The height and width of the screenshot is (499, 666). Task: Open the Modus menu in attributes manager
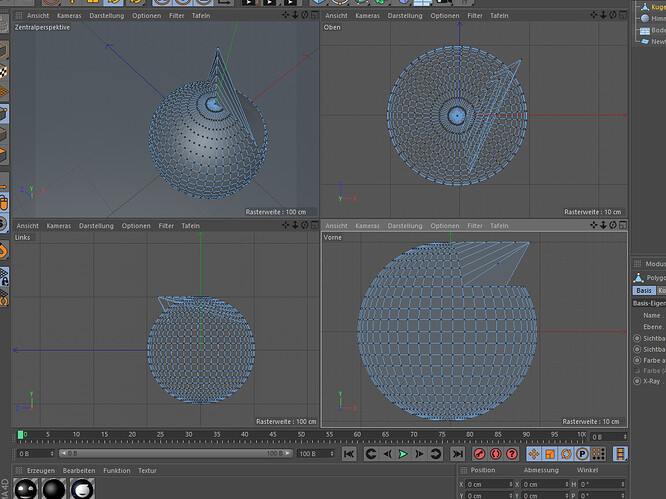pos(655,264)
